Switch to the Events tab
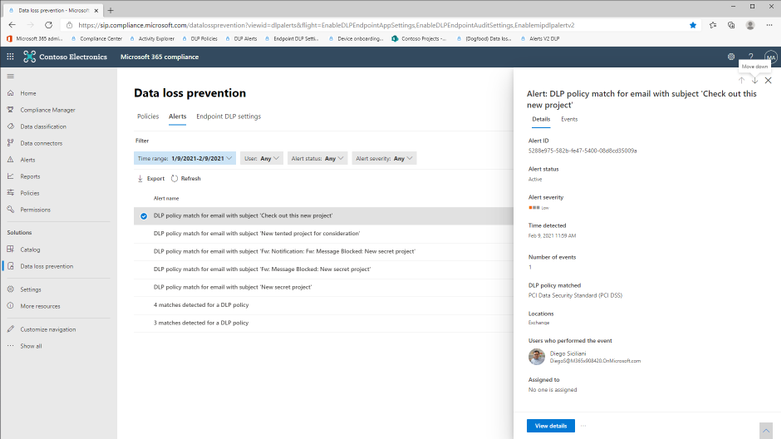The width and height of the screenshot is (781, 439). point(569,119)
